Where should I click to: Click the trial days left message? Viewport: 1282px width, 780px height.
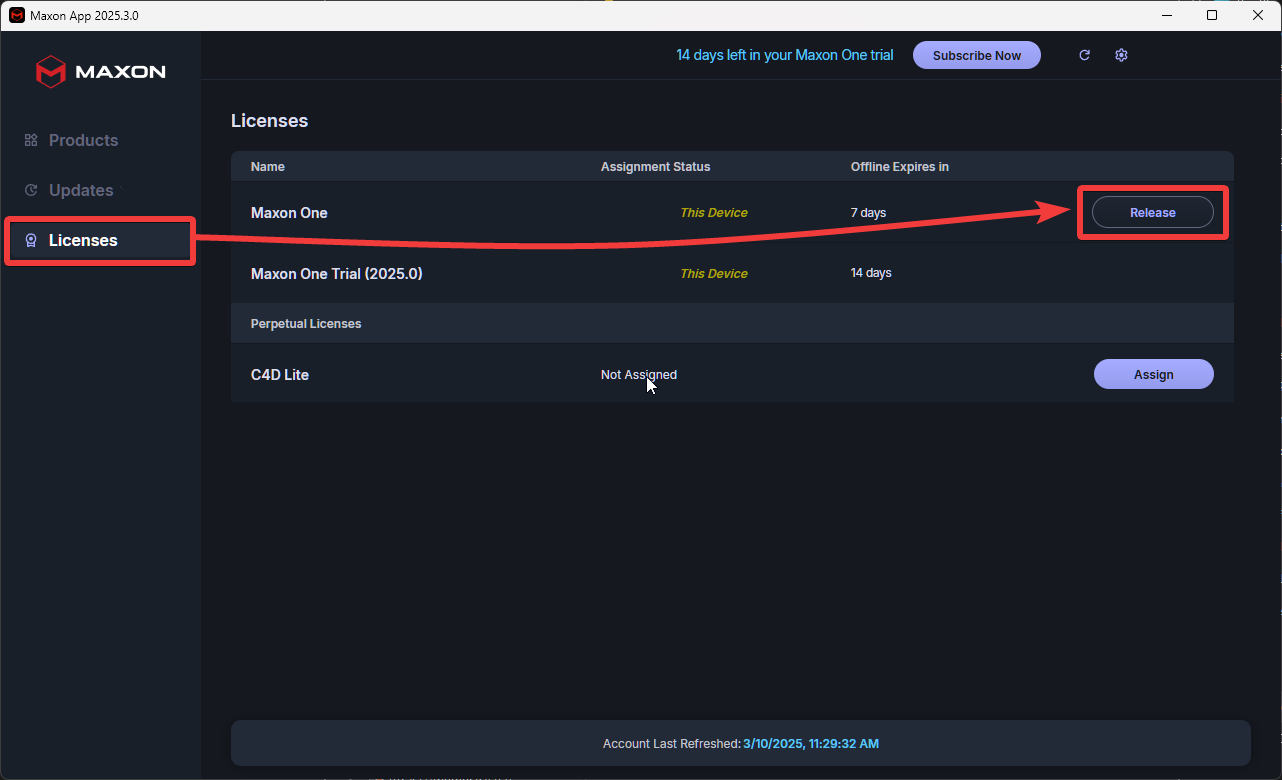point(785,55)
